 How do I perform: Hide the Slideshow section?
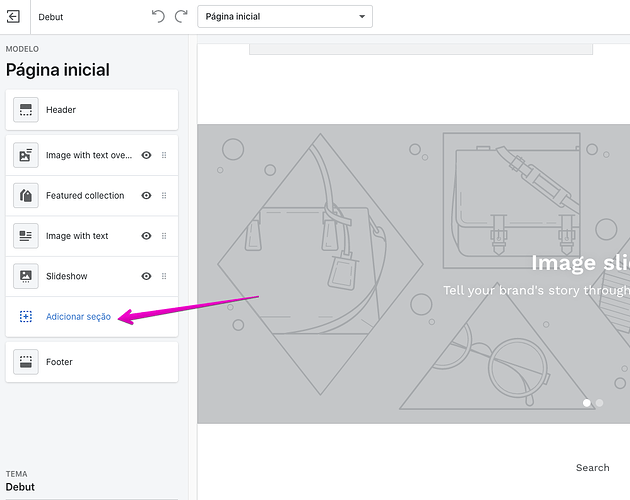tap(146, 276)
